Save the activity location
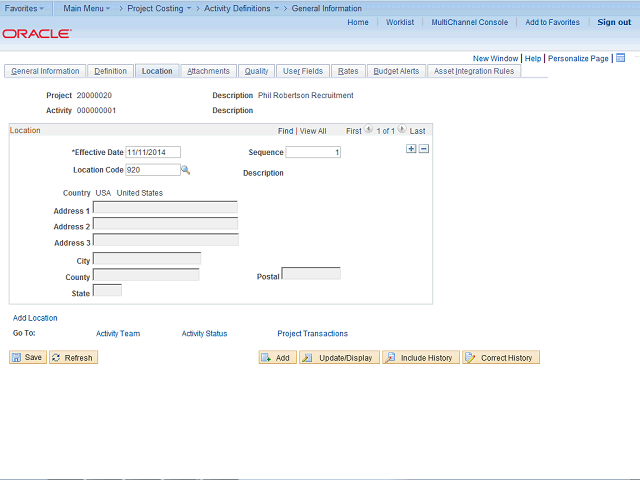 (x=28, y=357)
